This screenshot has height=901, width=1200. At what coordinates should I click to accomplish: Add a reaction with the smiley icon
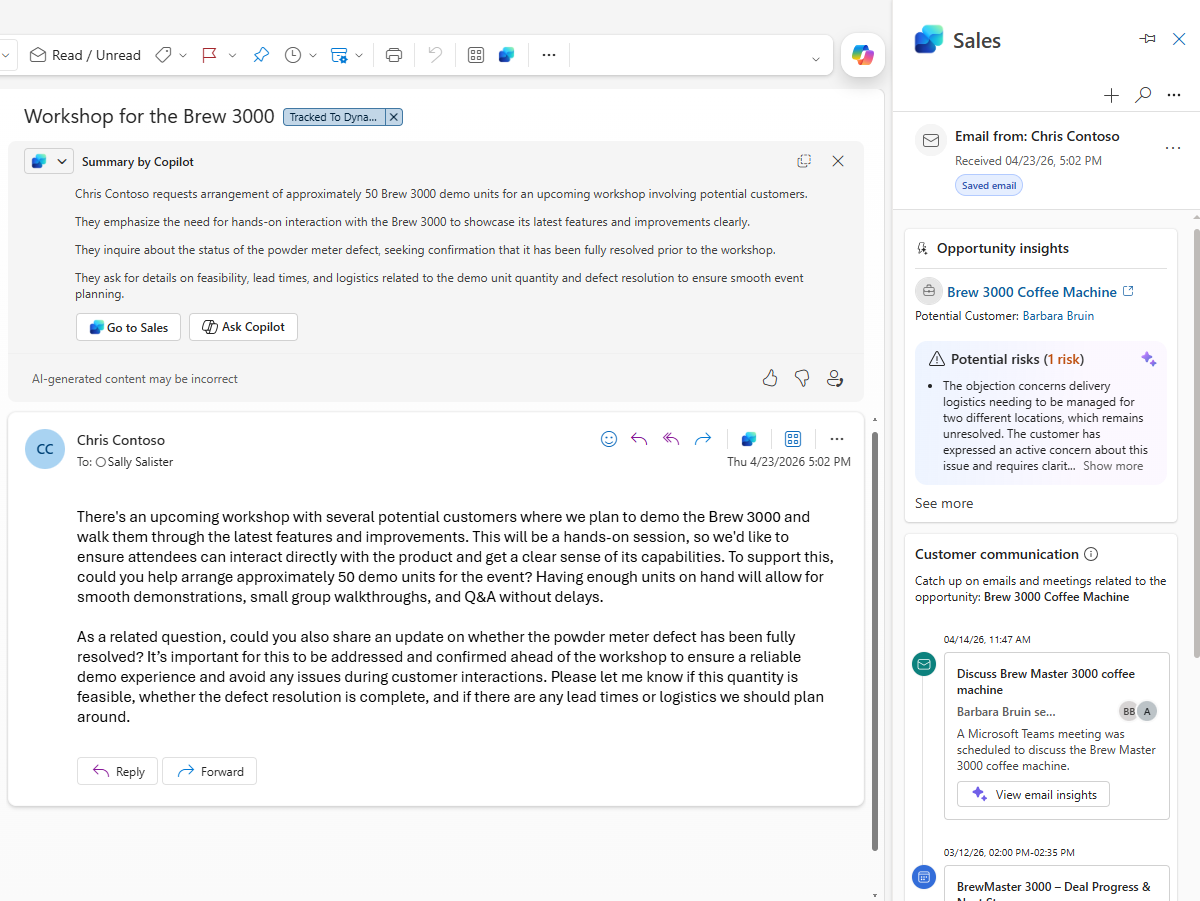point(609,439)
